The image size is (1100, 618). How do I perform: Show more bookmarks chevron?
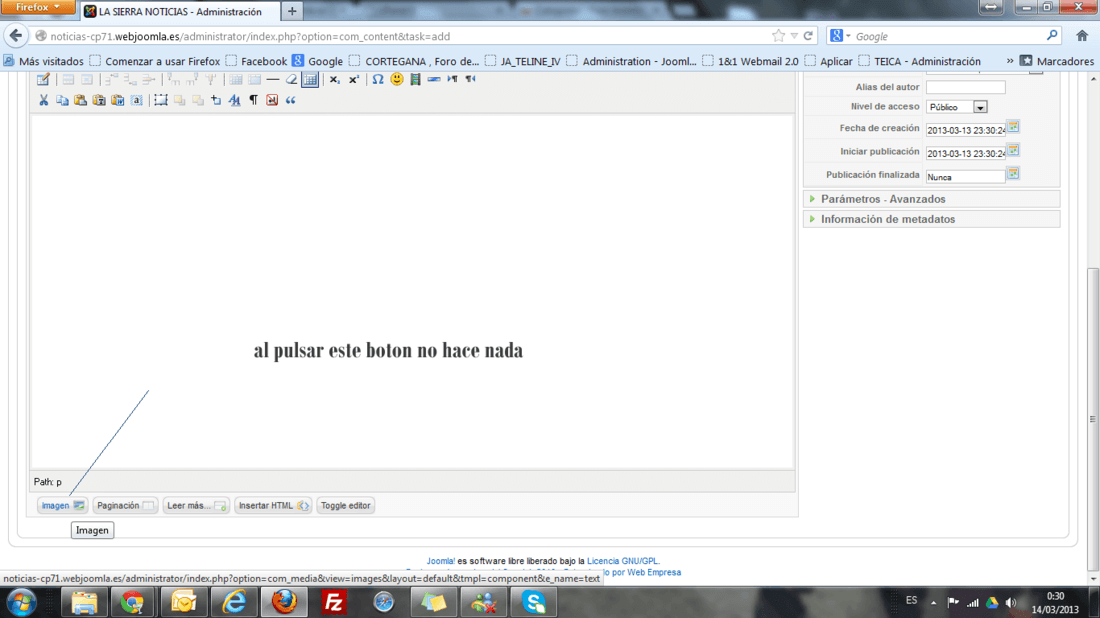(1010, 61)
